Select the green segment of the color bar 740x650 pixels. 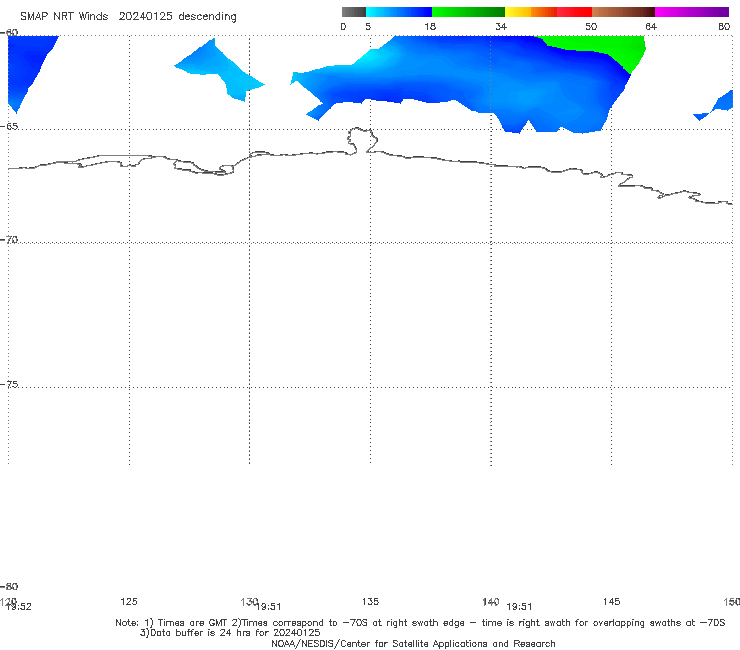[468, 12]
